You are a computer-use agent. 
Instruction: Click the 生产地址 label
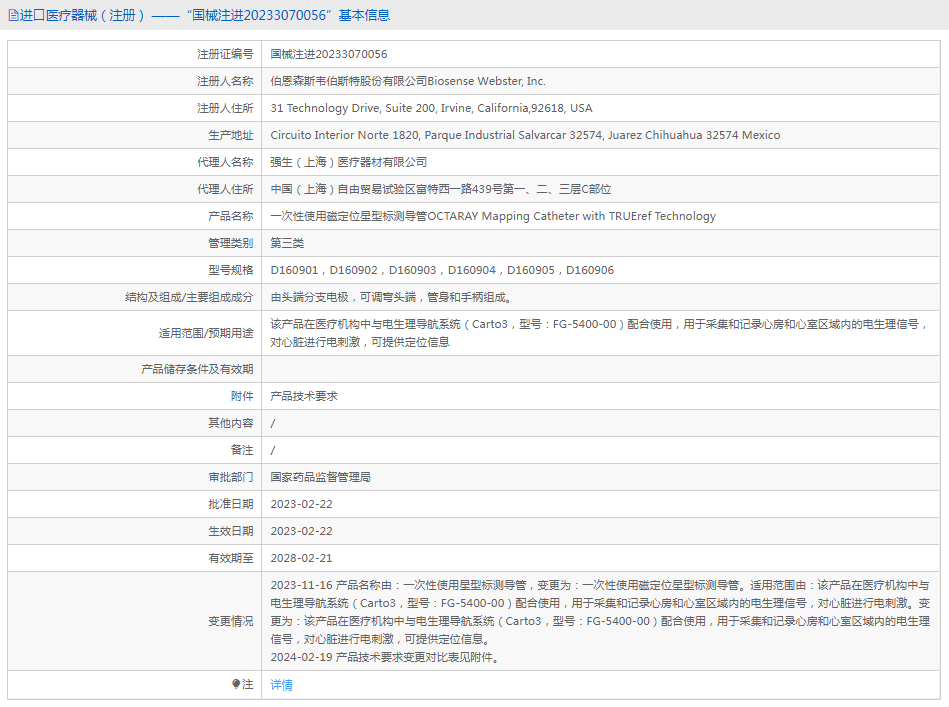(x=231, y=135)
